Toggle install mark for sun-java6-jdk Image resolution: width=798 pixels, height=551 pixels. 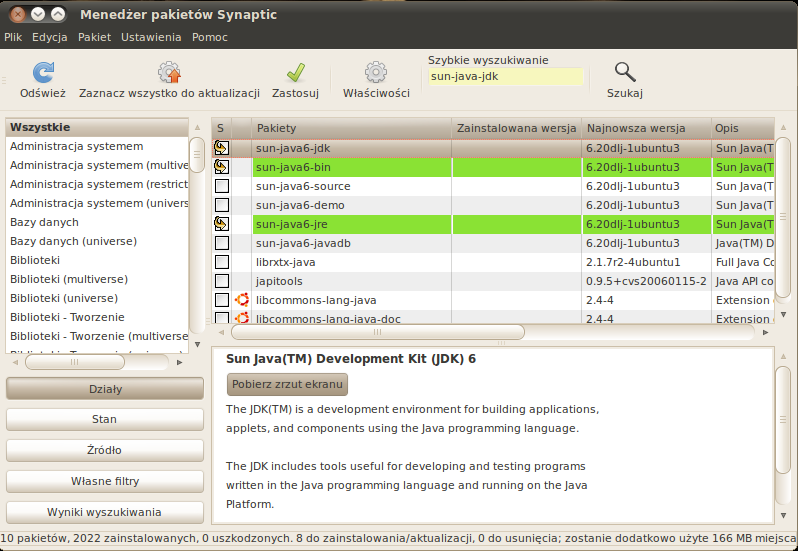[221, 148]
